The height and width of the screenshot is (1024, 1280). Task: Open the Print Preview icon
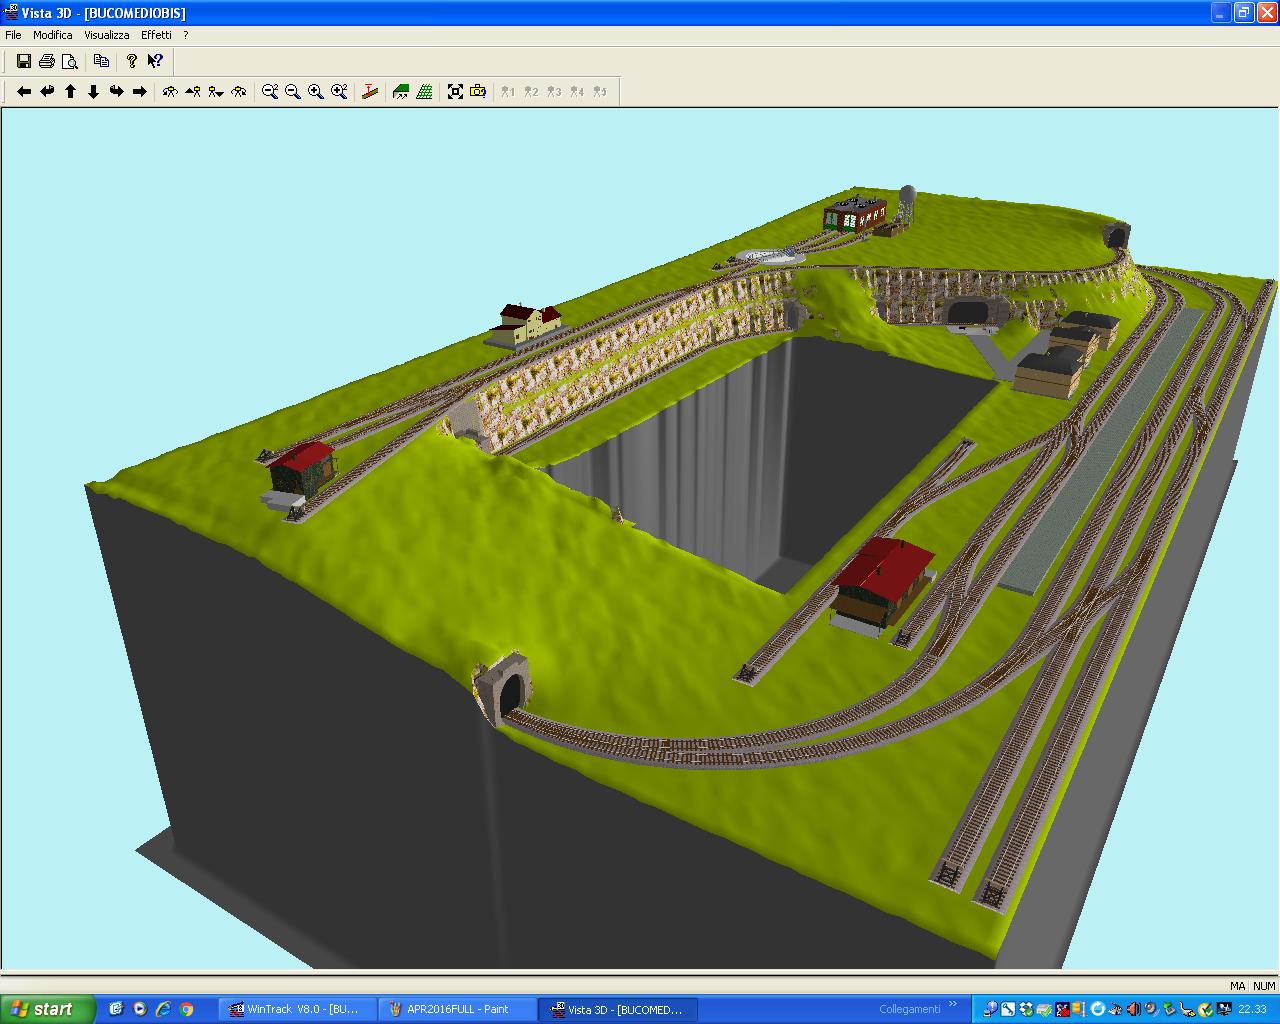[x=69, y=61]
